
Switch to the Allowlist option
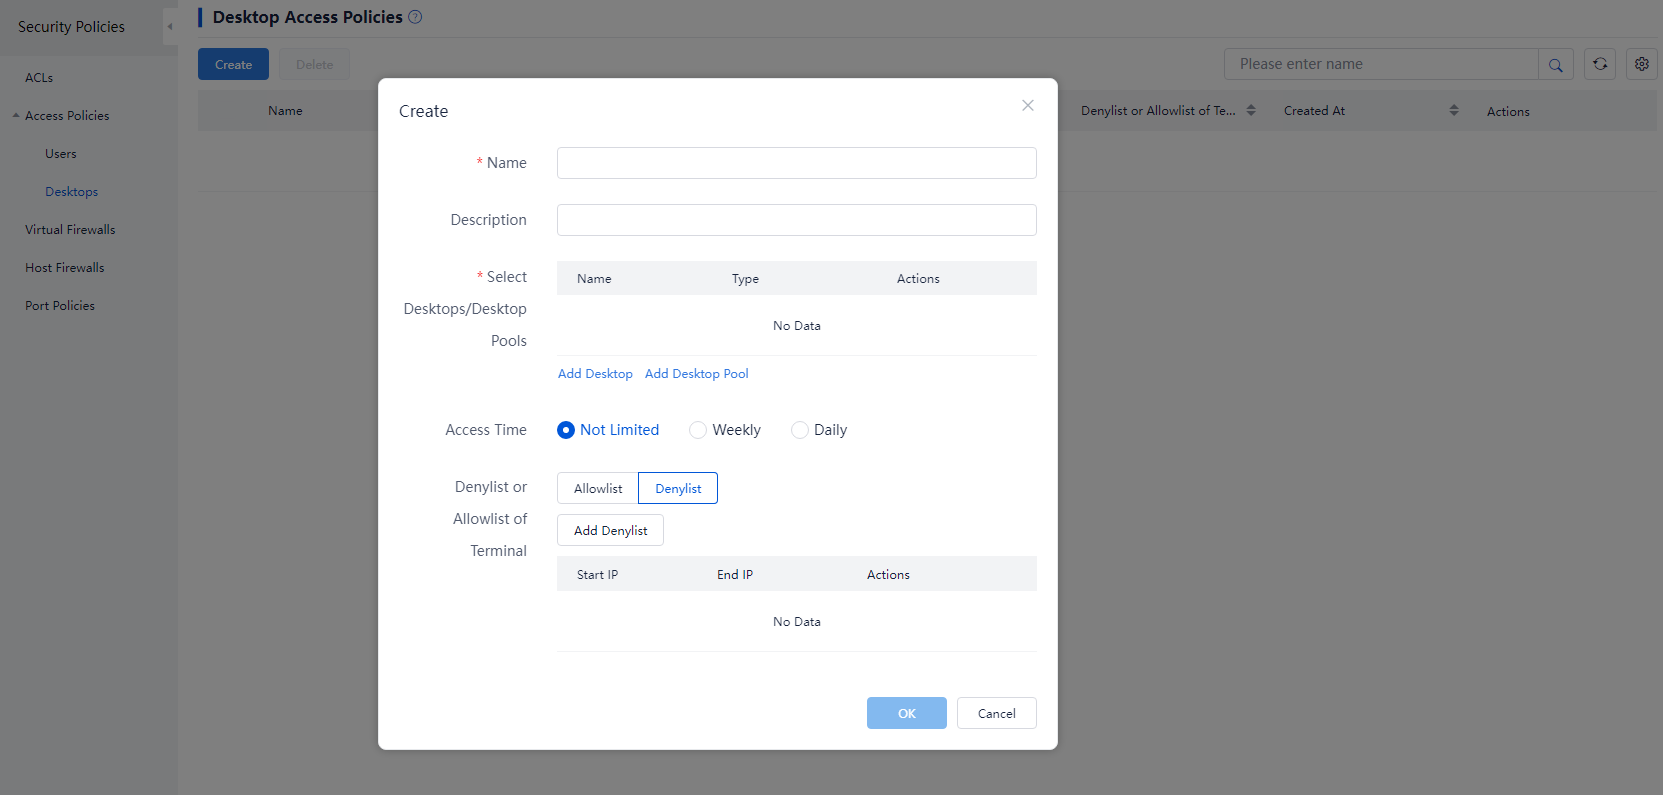[x=598, y=488]
